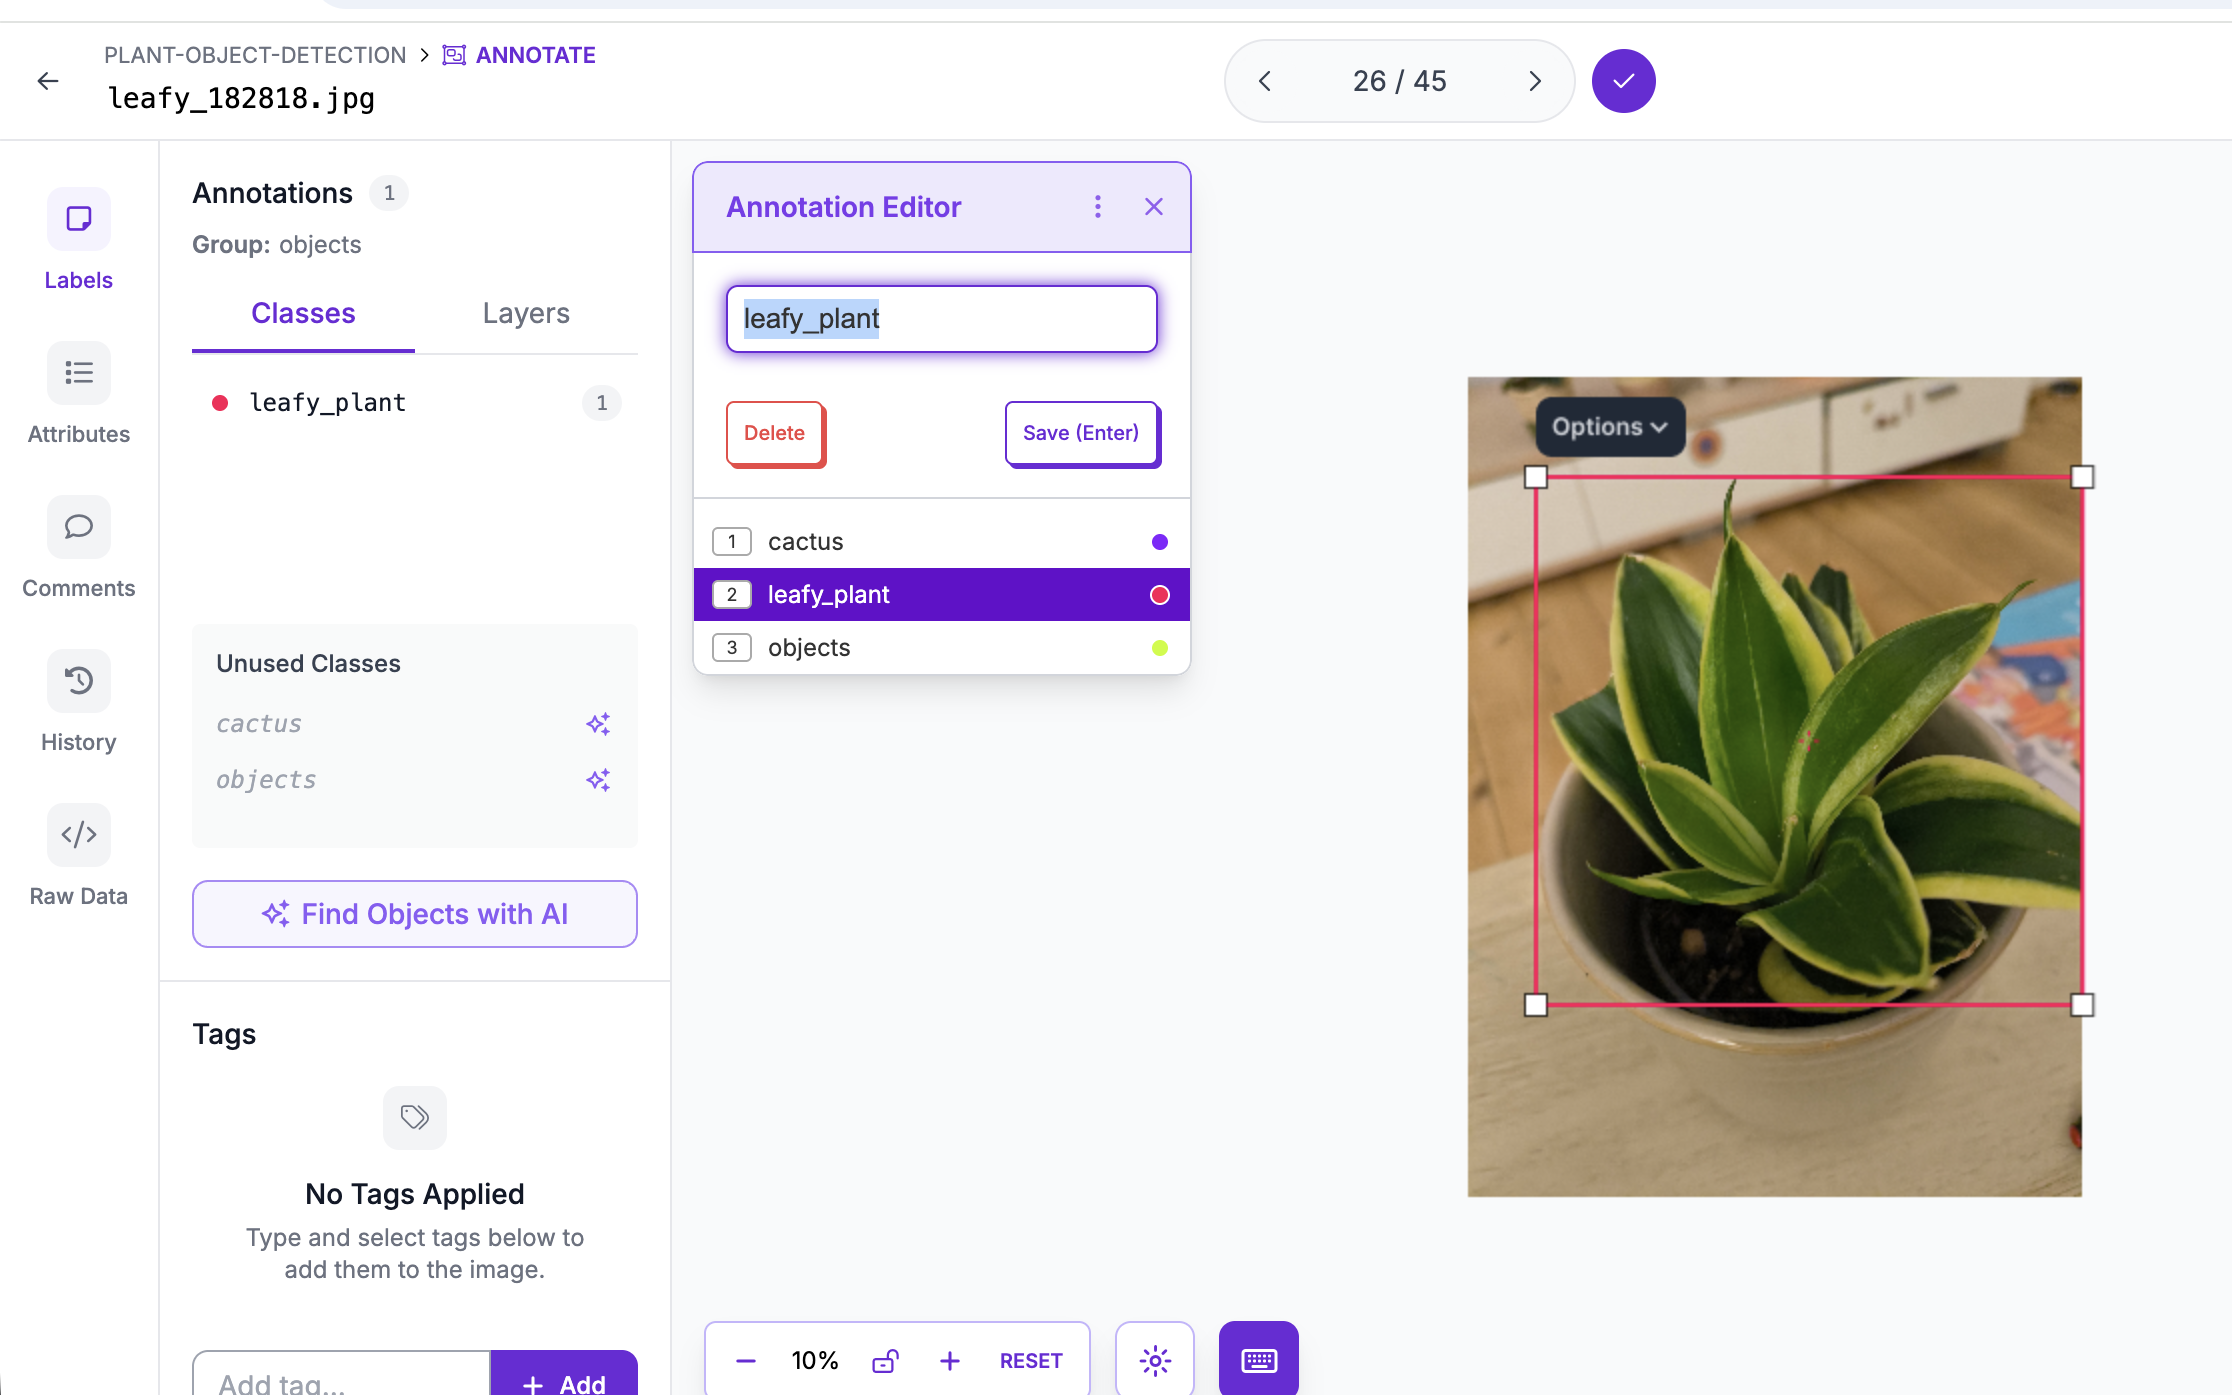The height and width of the screenshot is (1395, 2232).
Task: Click Find Objects with AI button
Action: (x=414, y=914)
